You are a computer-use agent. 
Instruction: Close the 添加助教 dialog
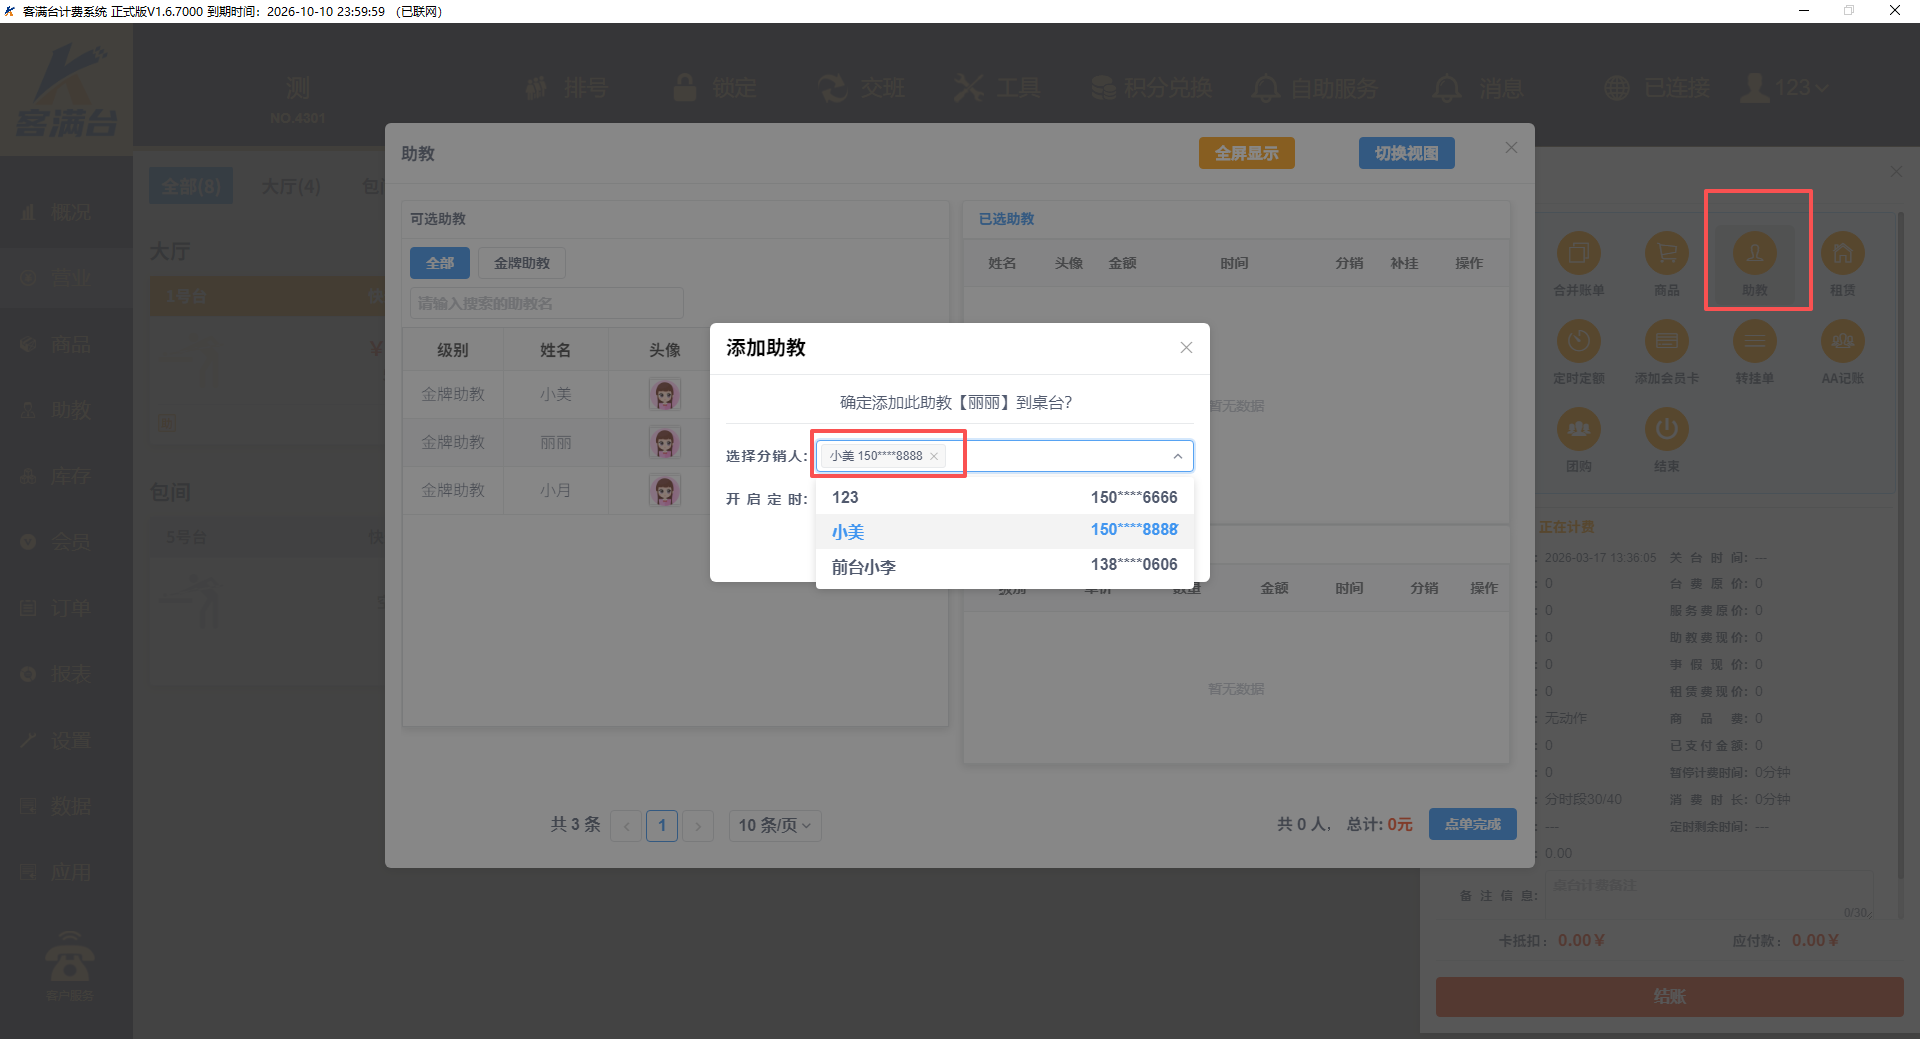click(x=1186, y=348)
